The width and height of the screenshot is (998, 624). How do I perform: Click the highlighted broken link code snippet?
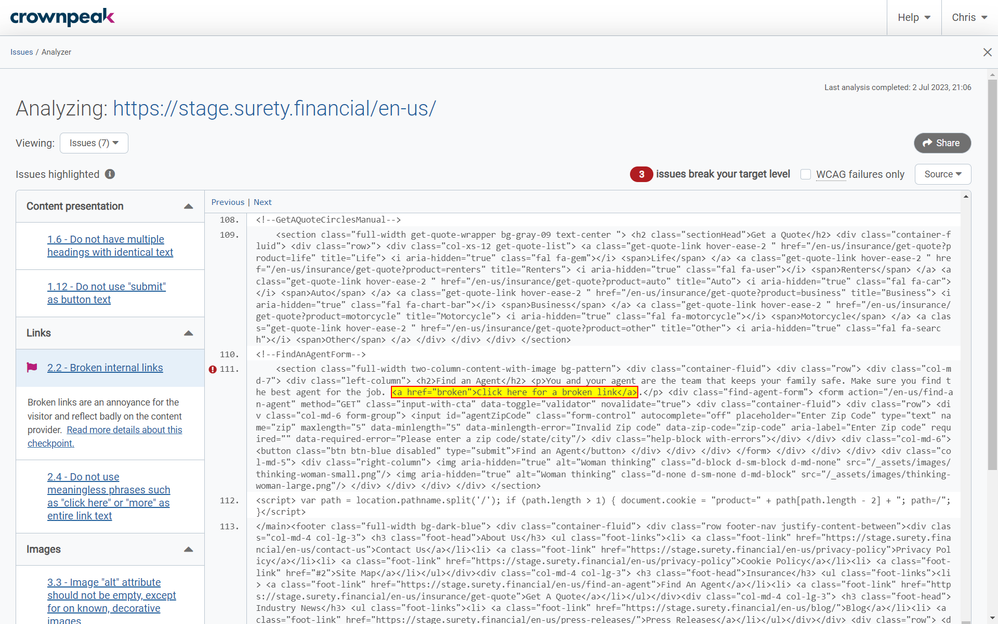click(515, 392)
